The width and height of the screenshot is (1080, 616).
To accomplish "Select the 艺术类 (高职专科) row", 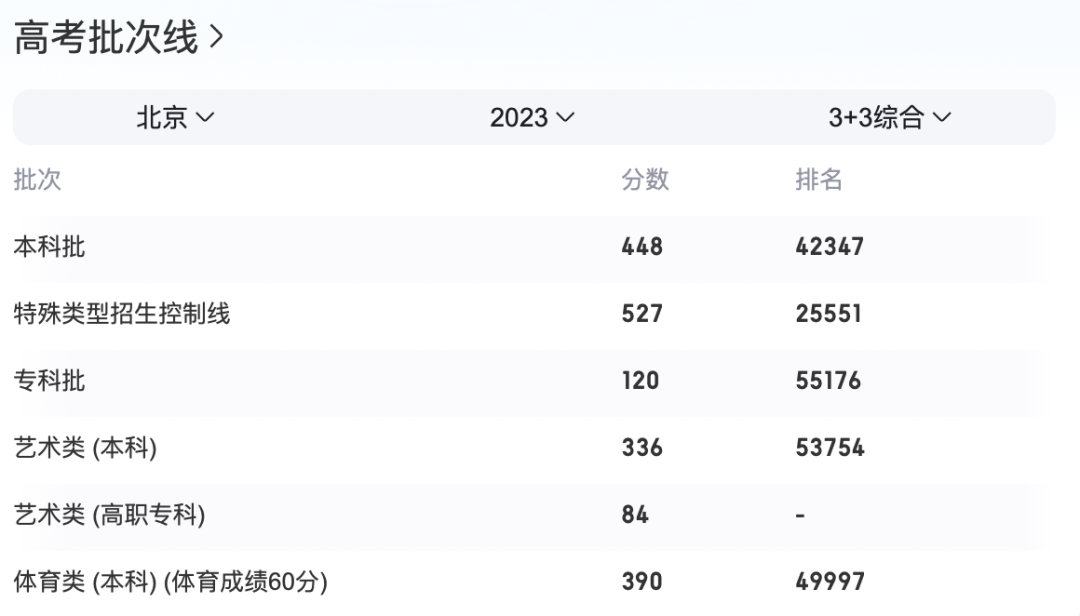I will tap(109, 515).
